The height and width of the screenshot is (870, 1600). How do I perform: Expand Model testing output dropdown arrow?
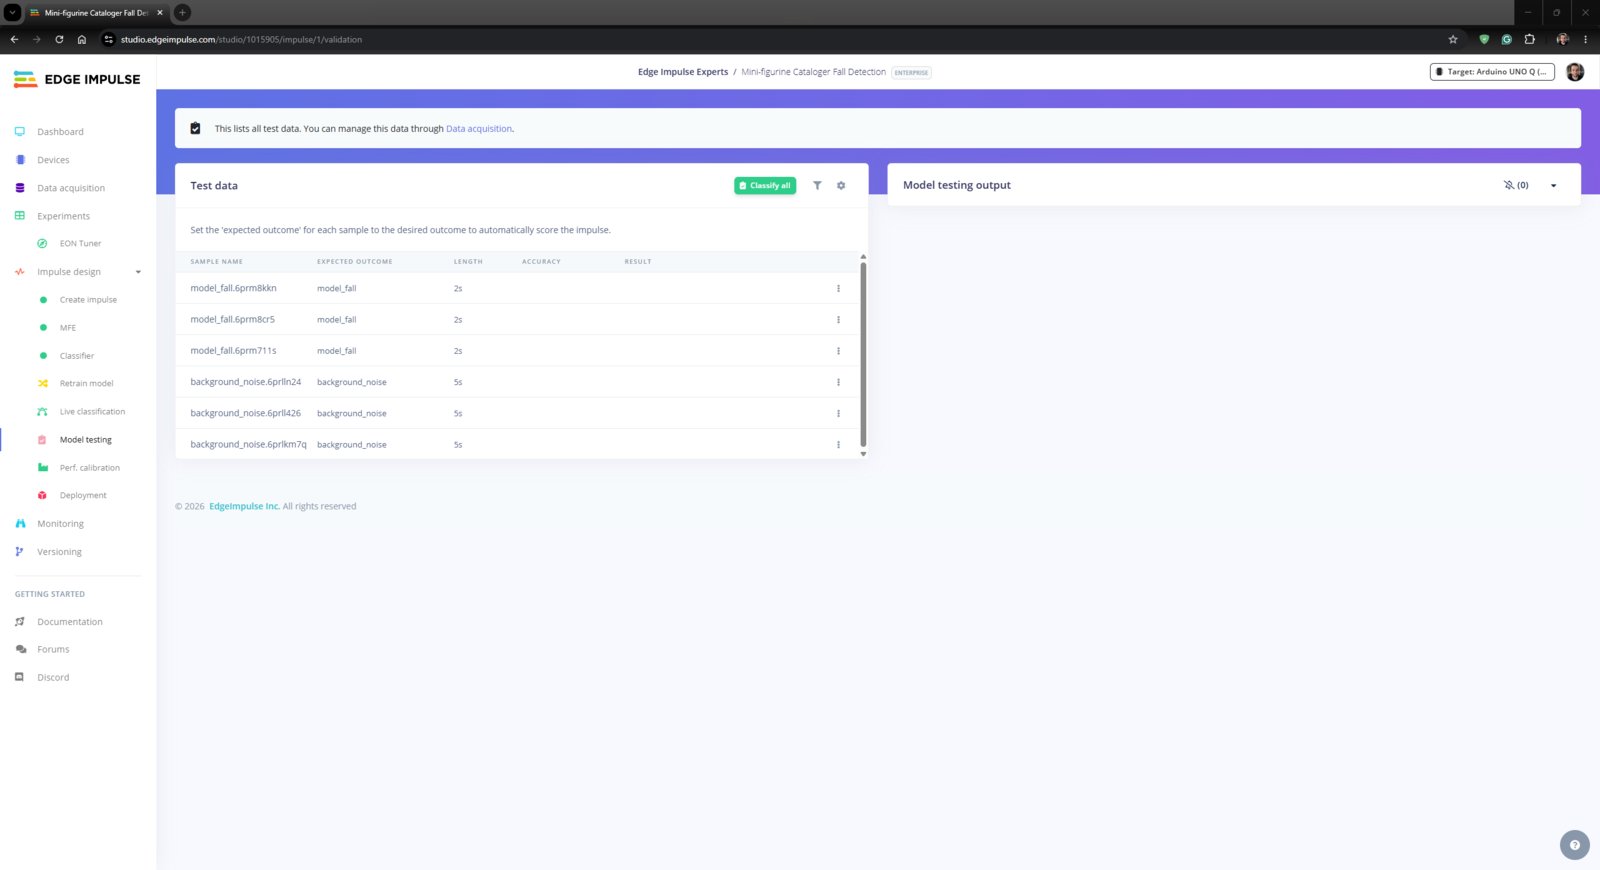pyautogui.click(x=1553, y=186)
